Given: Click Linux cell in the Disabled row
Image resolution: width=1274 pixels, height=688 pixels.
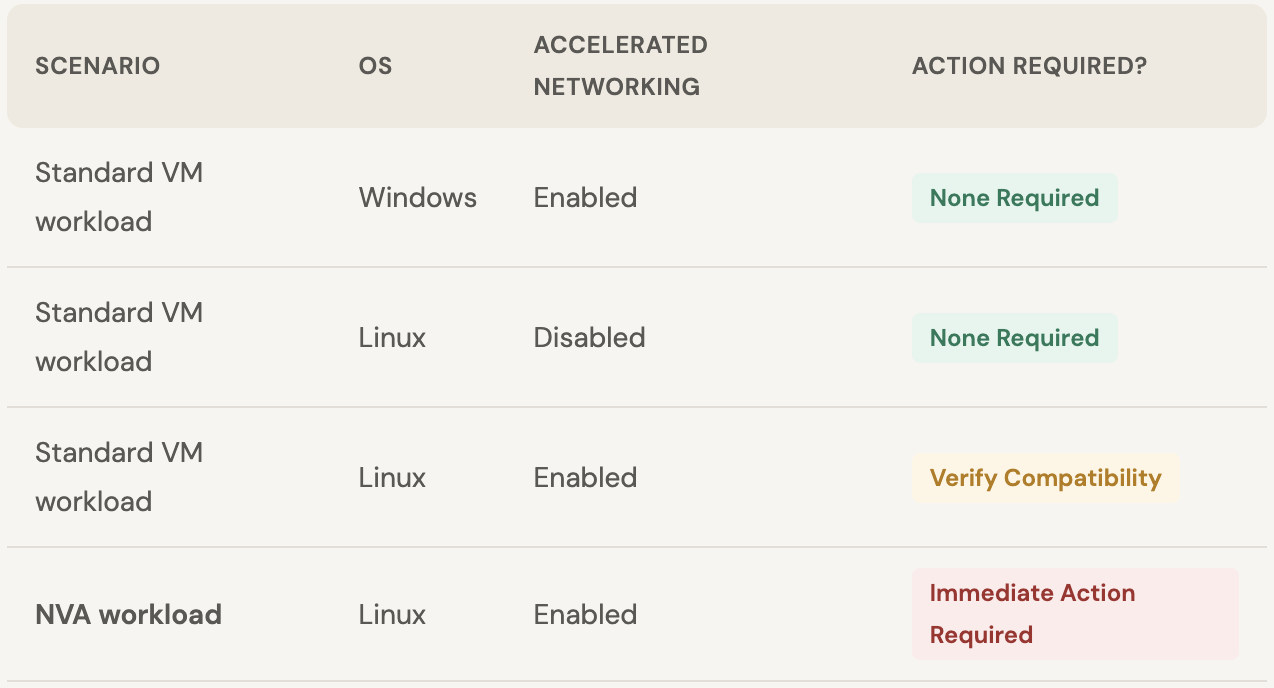Looking at the screenshot, I should click(x=392, y=338).
